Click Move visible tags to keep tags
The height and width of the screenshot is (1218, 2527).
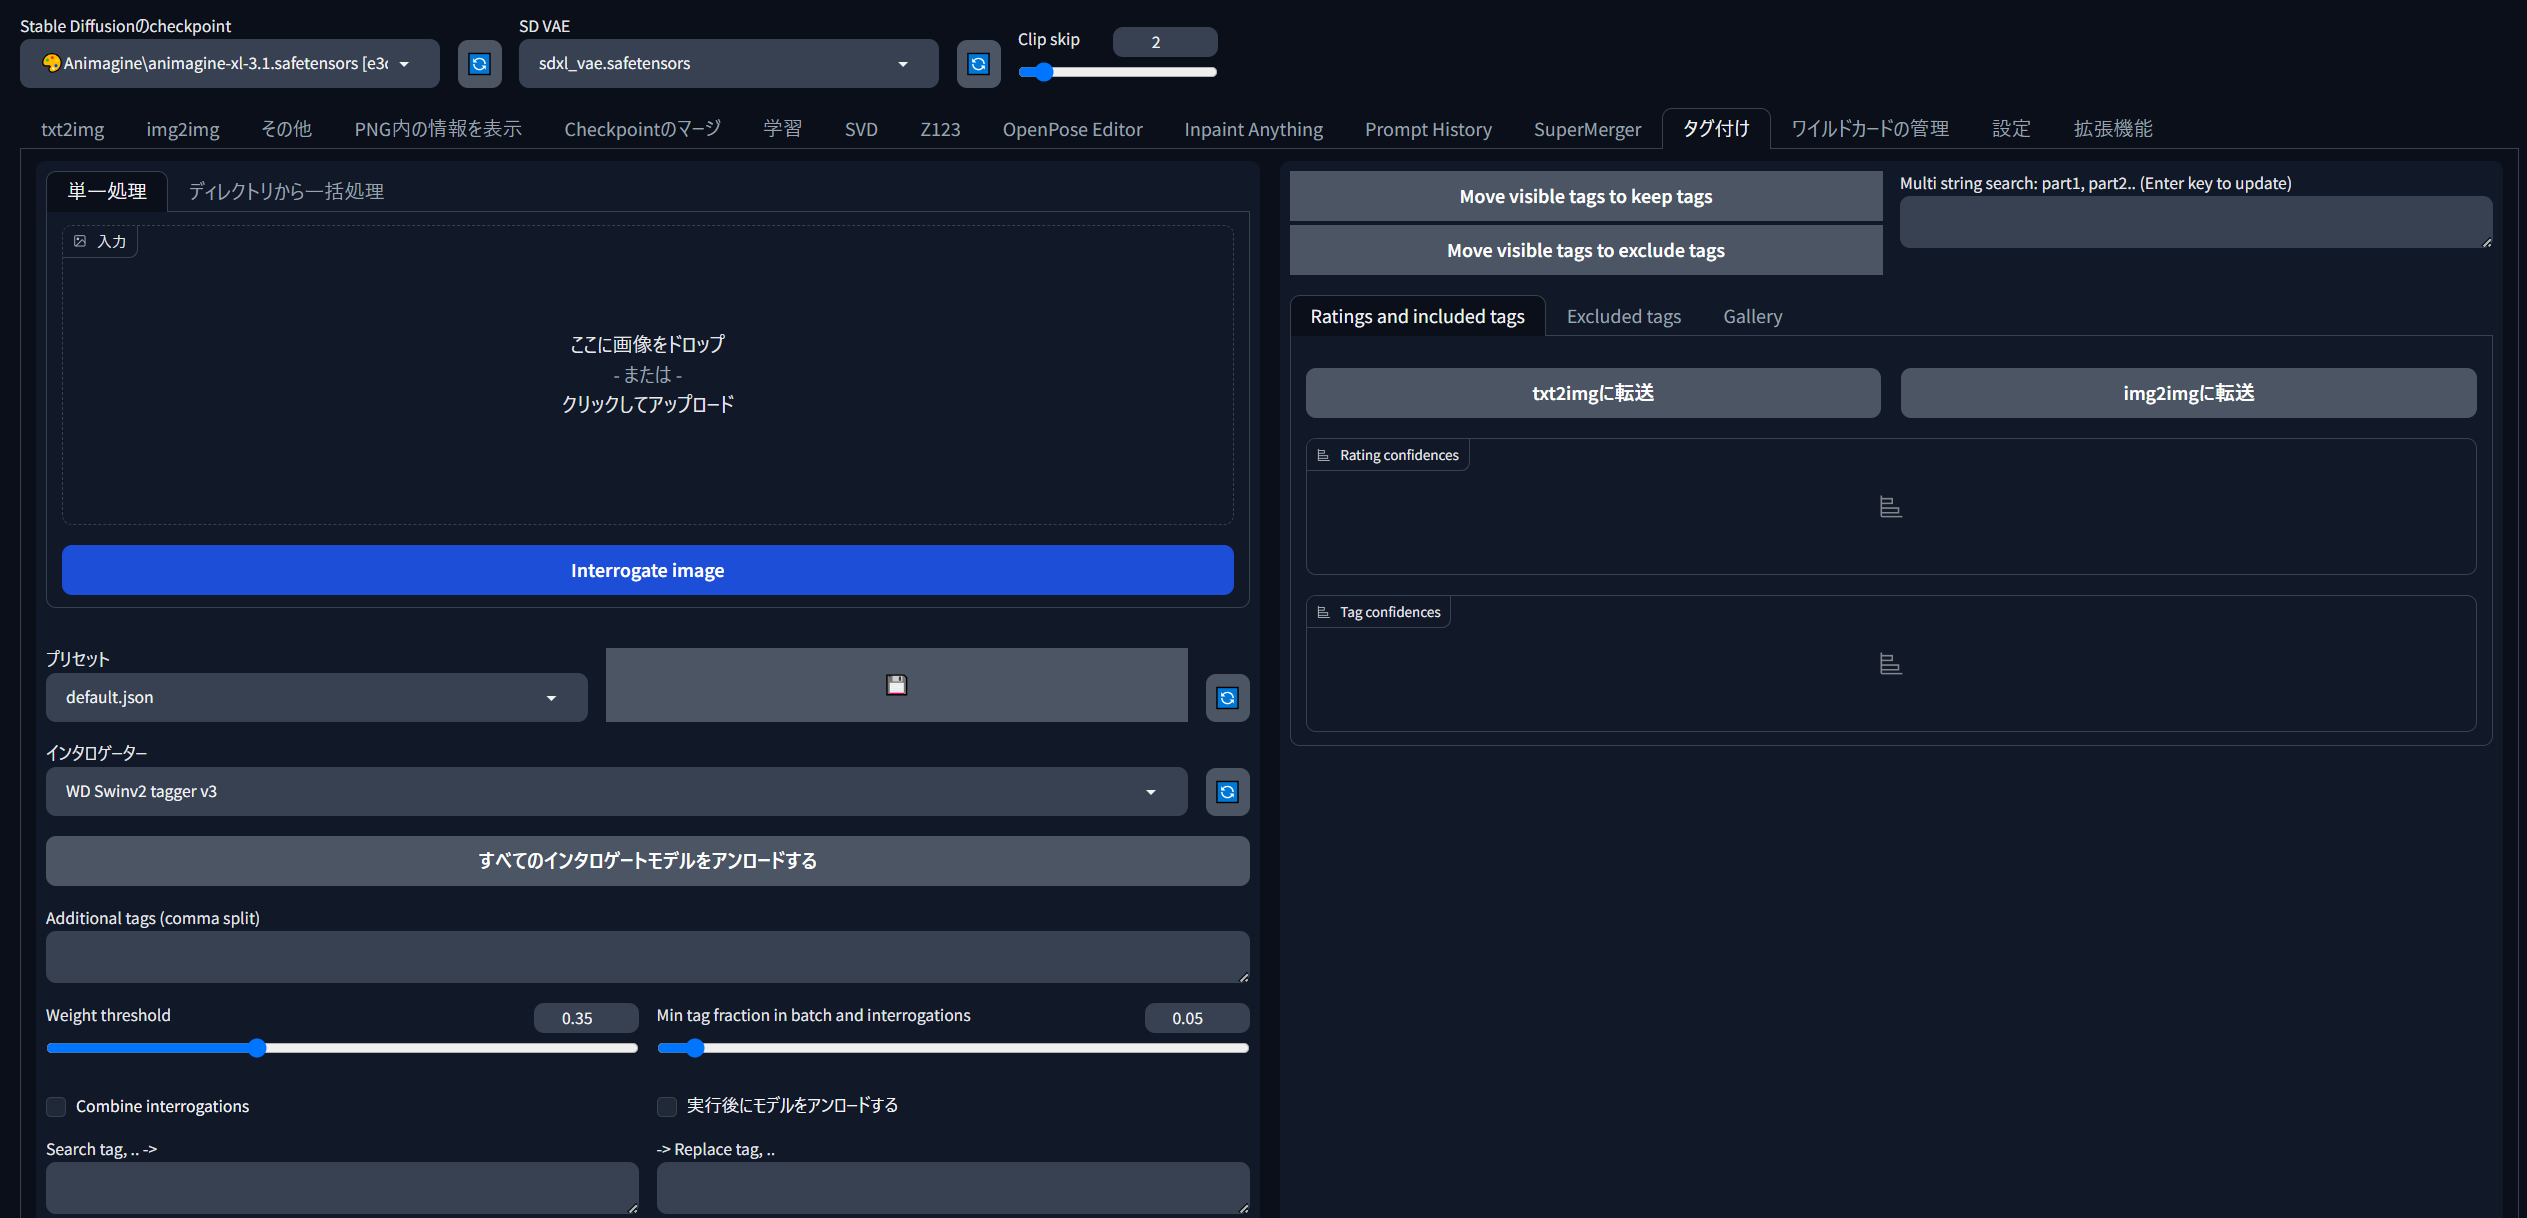(1585, 196)
